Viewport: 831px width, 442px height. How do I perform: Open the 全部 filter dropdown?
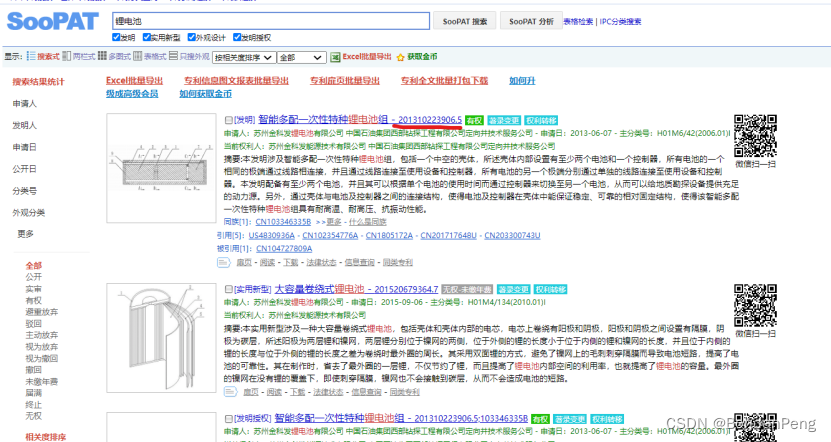point(301,57)
